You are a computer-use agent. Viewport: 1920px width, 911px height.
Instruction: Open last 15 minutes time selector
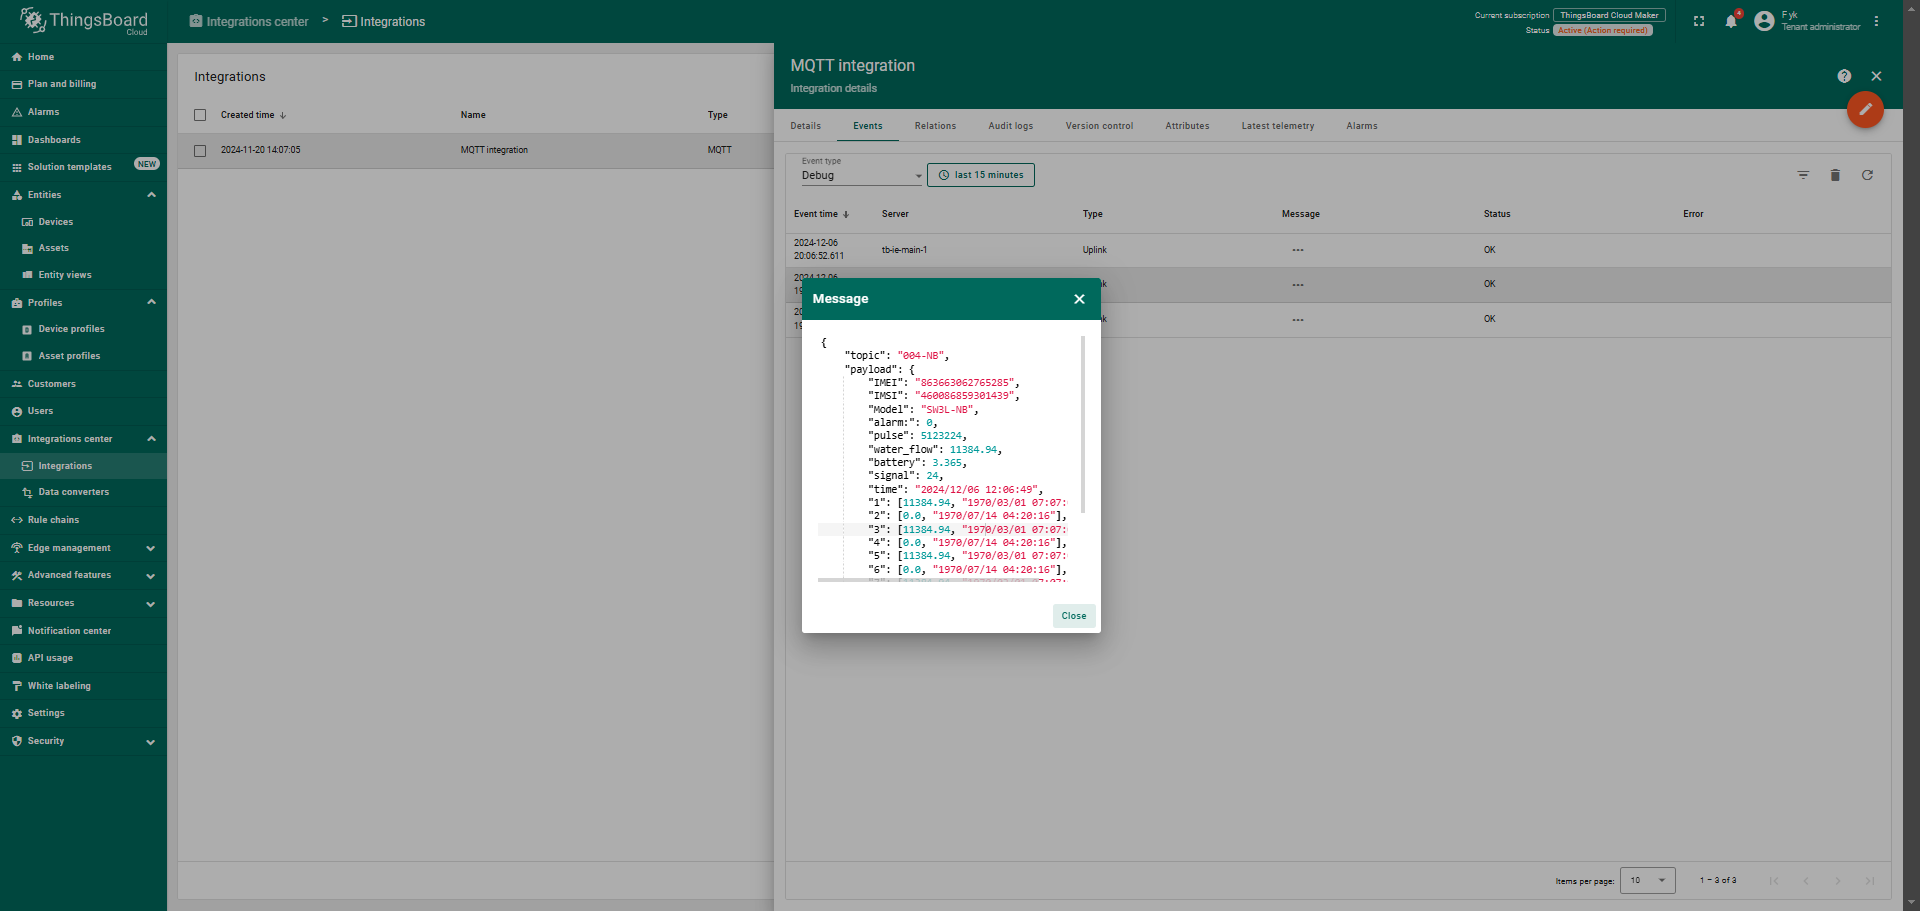coord(981,175)
